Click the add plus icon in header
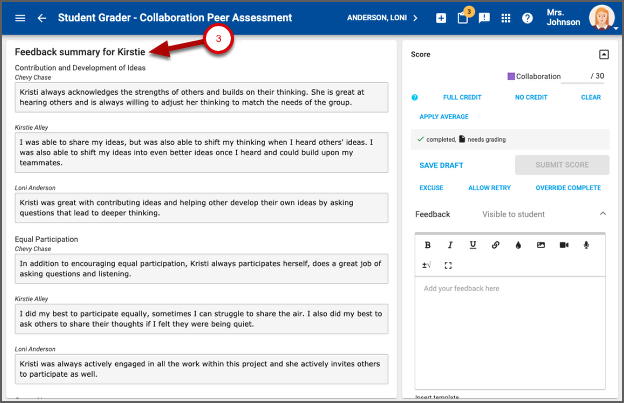 pyautogui.click(x=442, y=18)
